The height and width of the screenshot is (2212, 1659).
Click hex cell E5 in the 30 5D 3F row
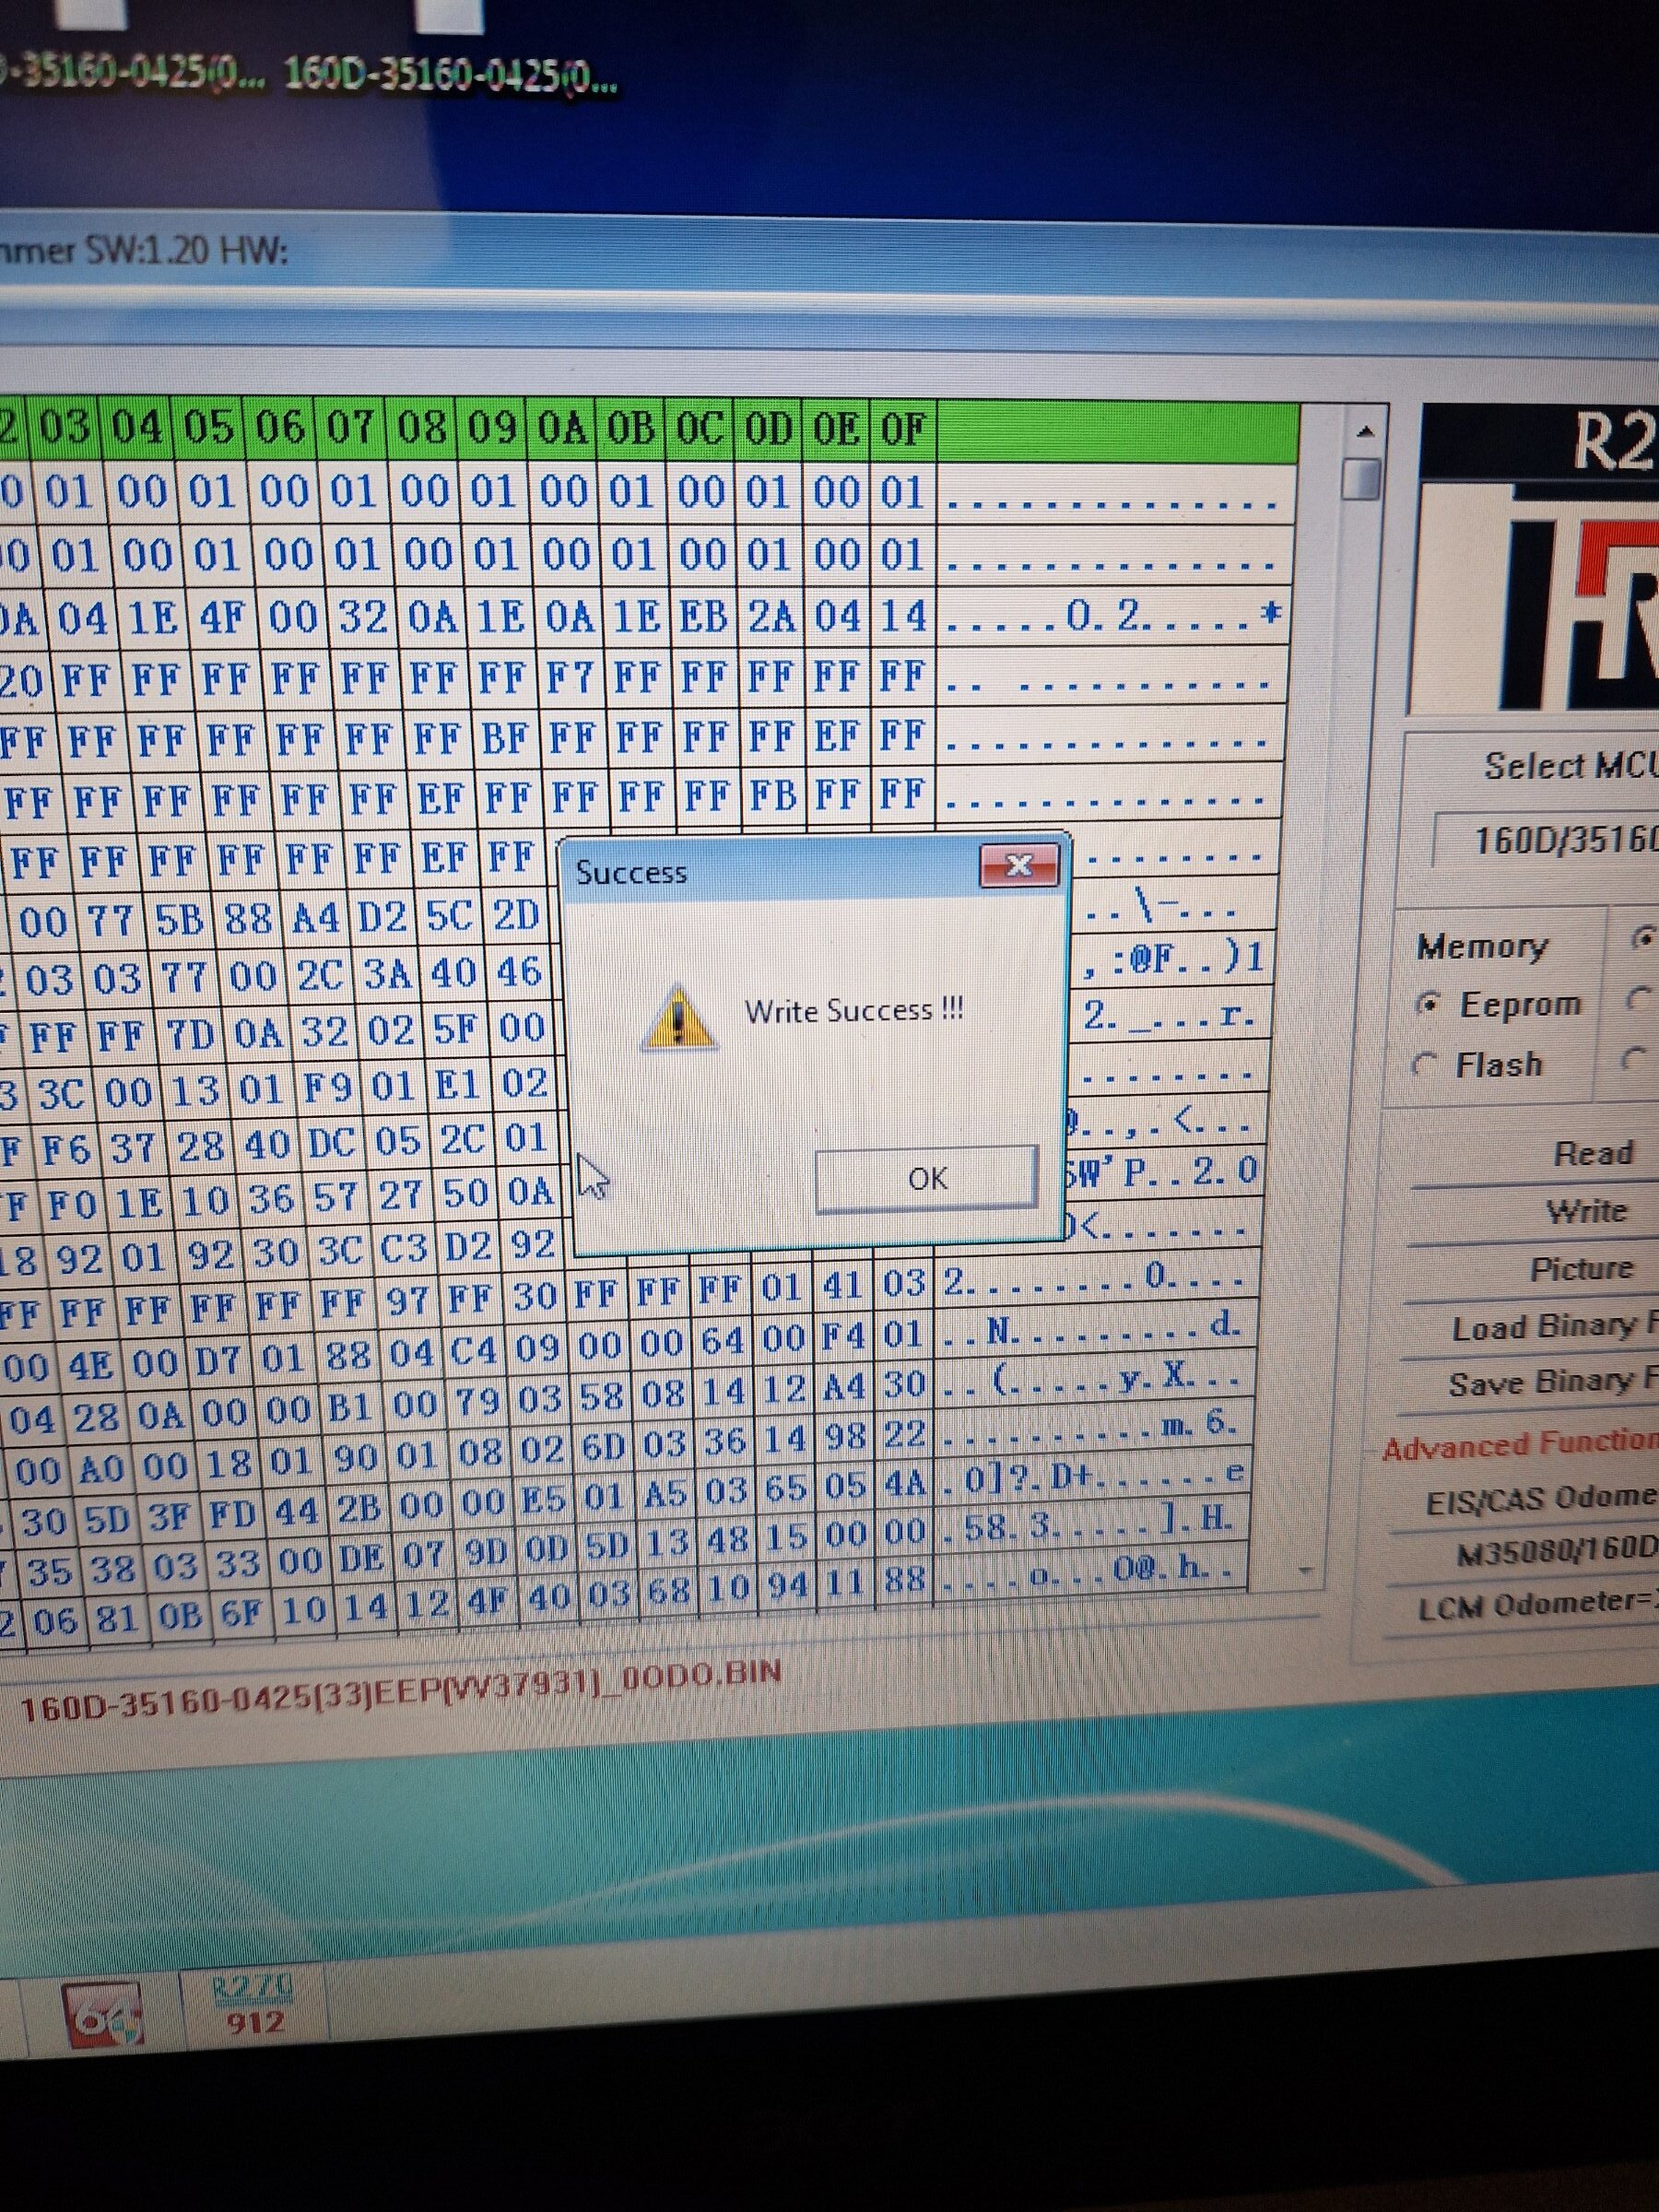pyautogui.click(x=545, y=1497)
